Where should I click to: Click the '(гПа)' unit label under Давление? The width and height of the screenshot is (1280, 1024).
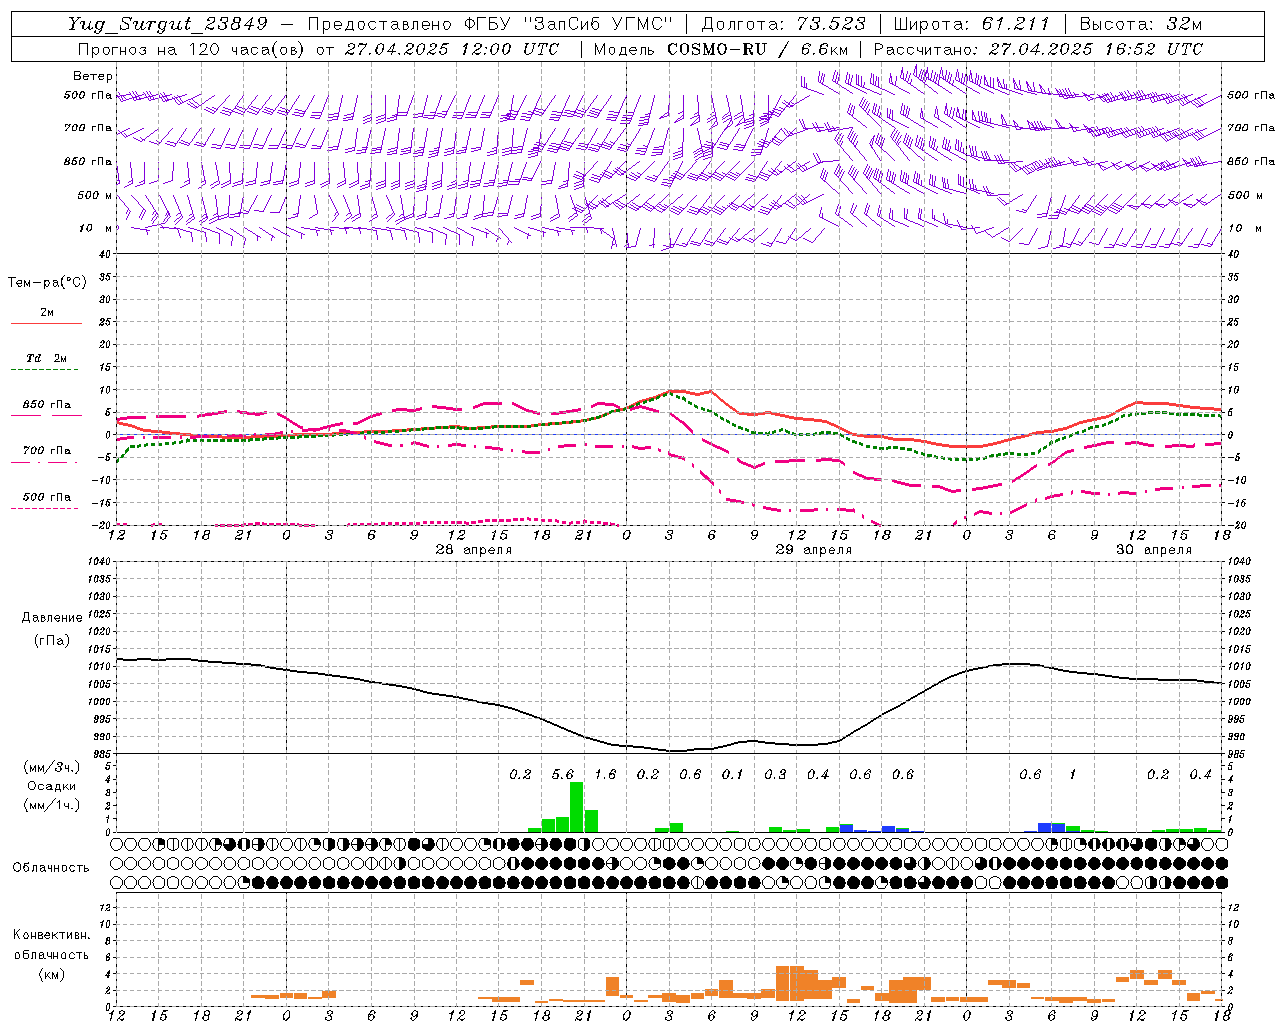52,640
